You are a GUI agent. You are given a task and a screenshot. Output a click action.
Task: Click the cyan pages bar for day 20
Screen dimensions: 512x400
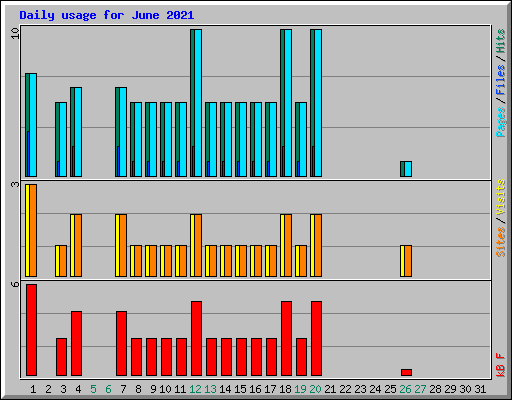click(x=318, y=103)
